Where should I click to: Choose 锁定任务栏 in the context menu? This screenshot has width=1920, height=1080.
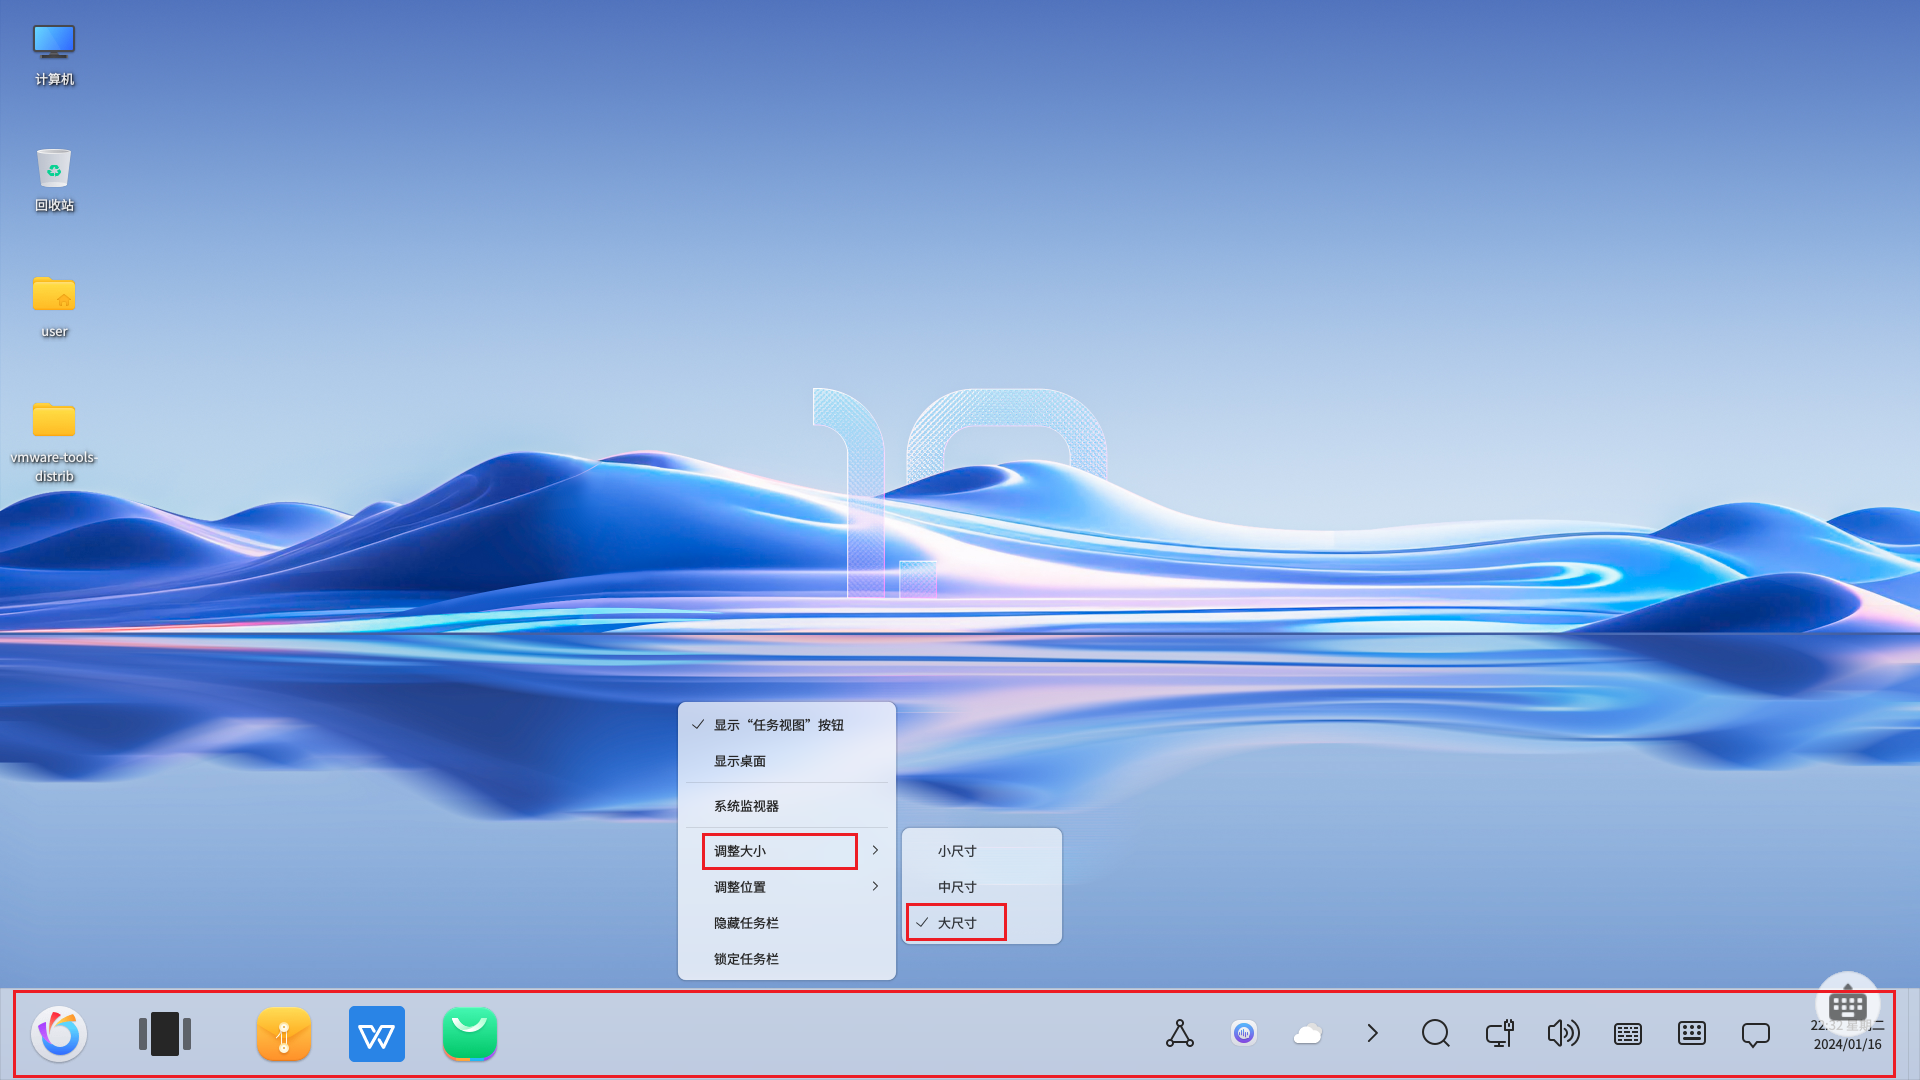(787, 959)
